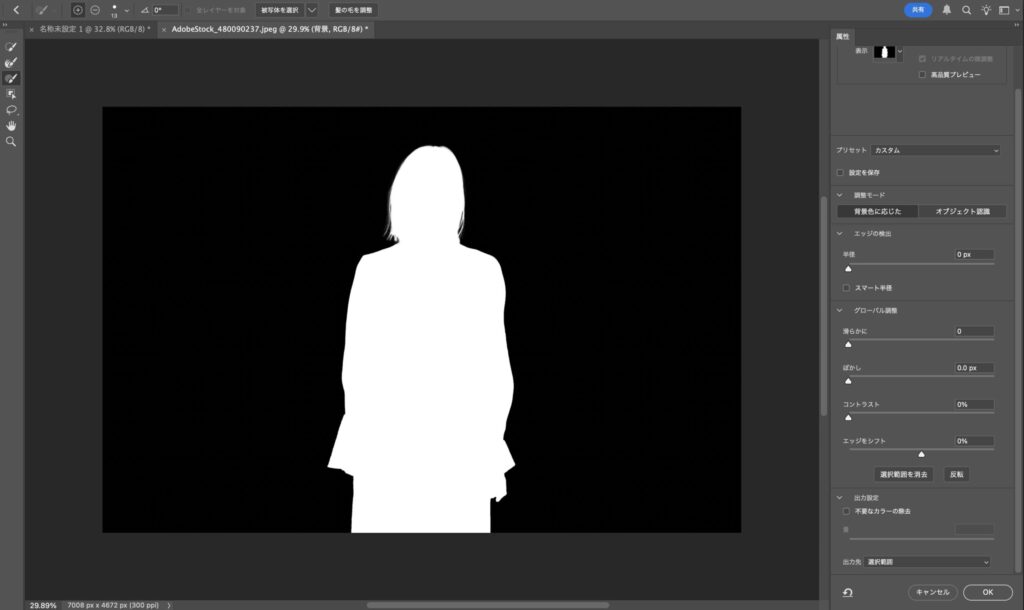Select the Object Selection tool

coord(11,94)
